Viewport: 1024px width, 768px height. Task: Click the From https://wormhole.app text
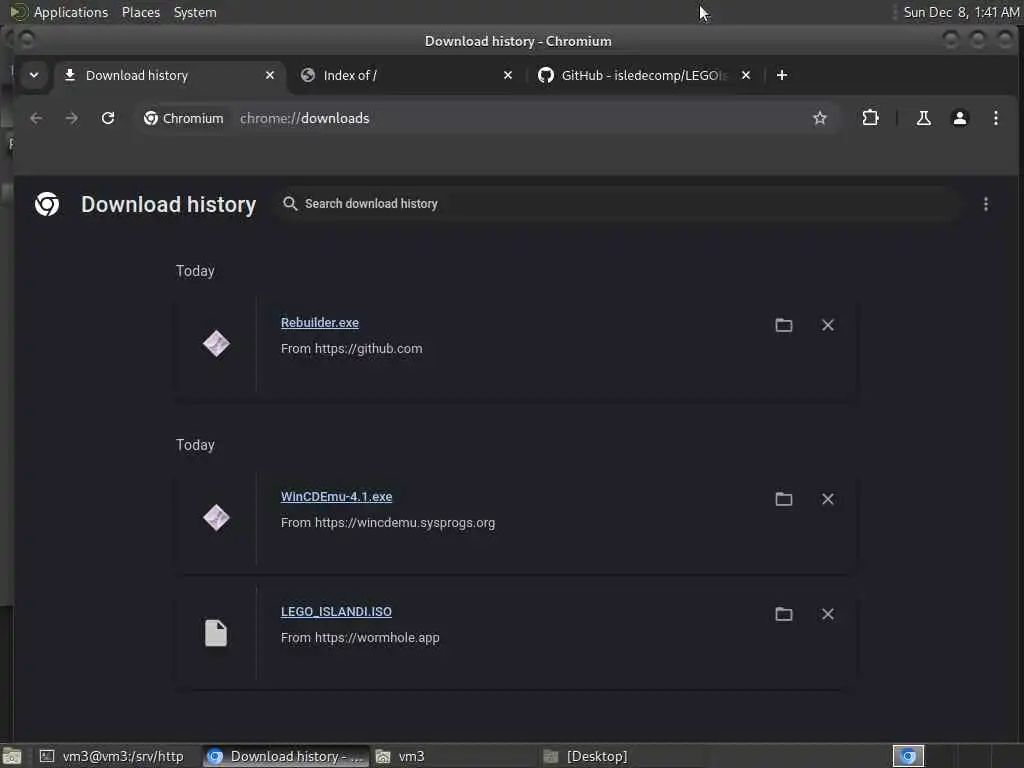coord(360,638)
